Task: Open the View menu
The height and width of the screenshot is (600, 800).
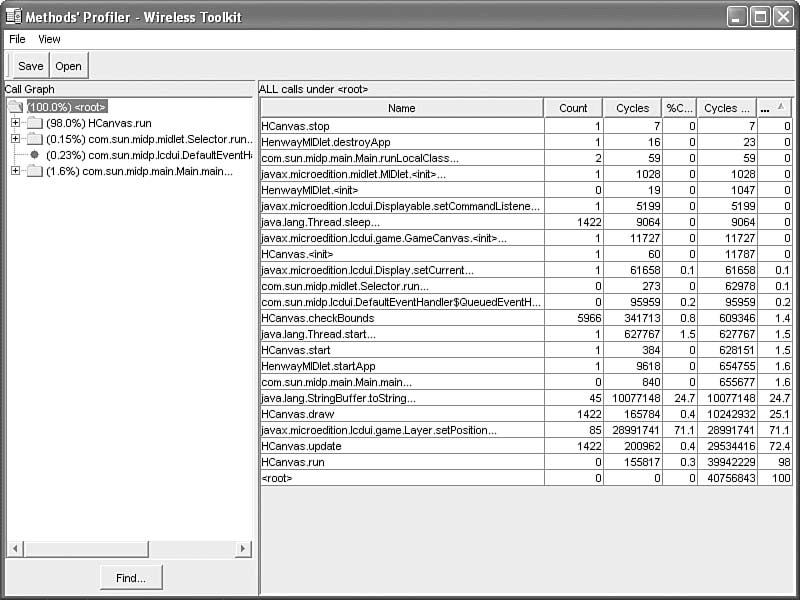Action: pyautogui.click(x=49, y=39)
